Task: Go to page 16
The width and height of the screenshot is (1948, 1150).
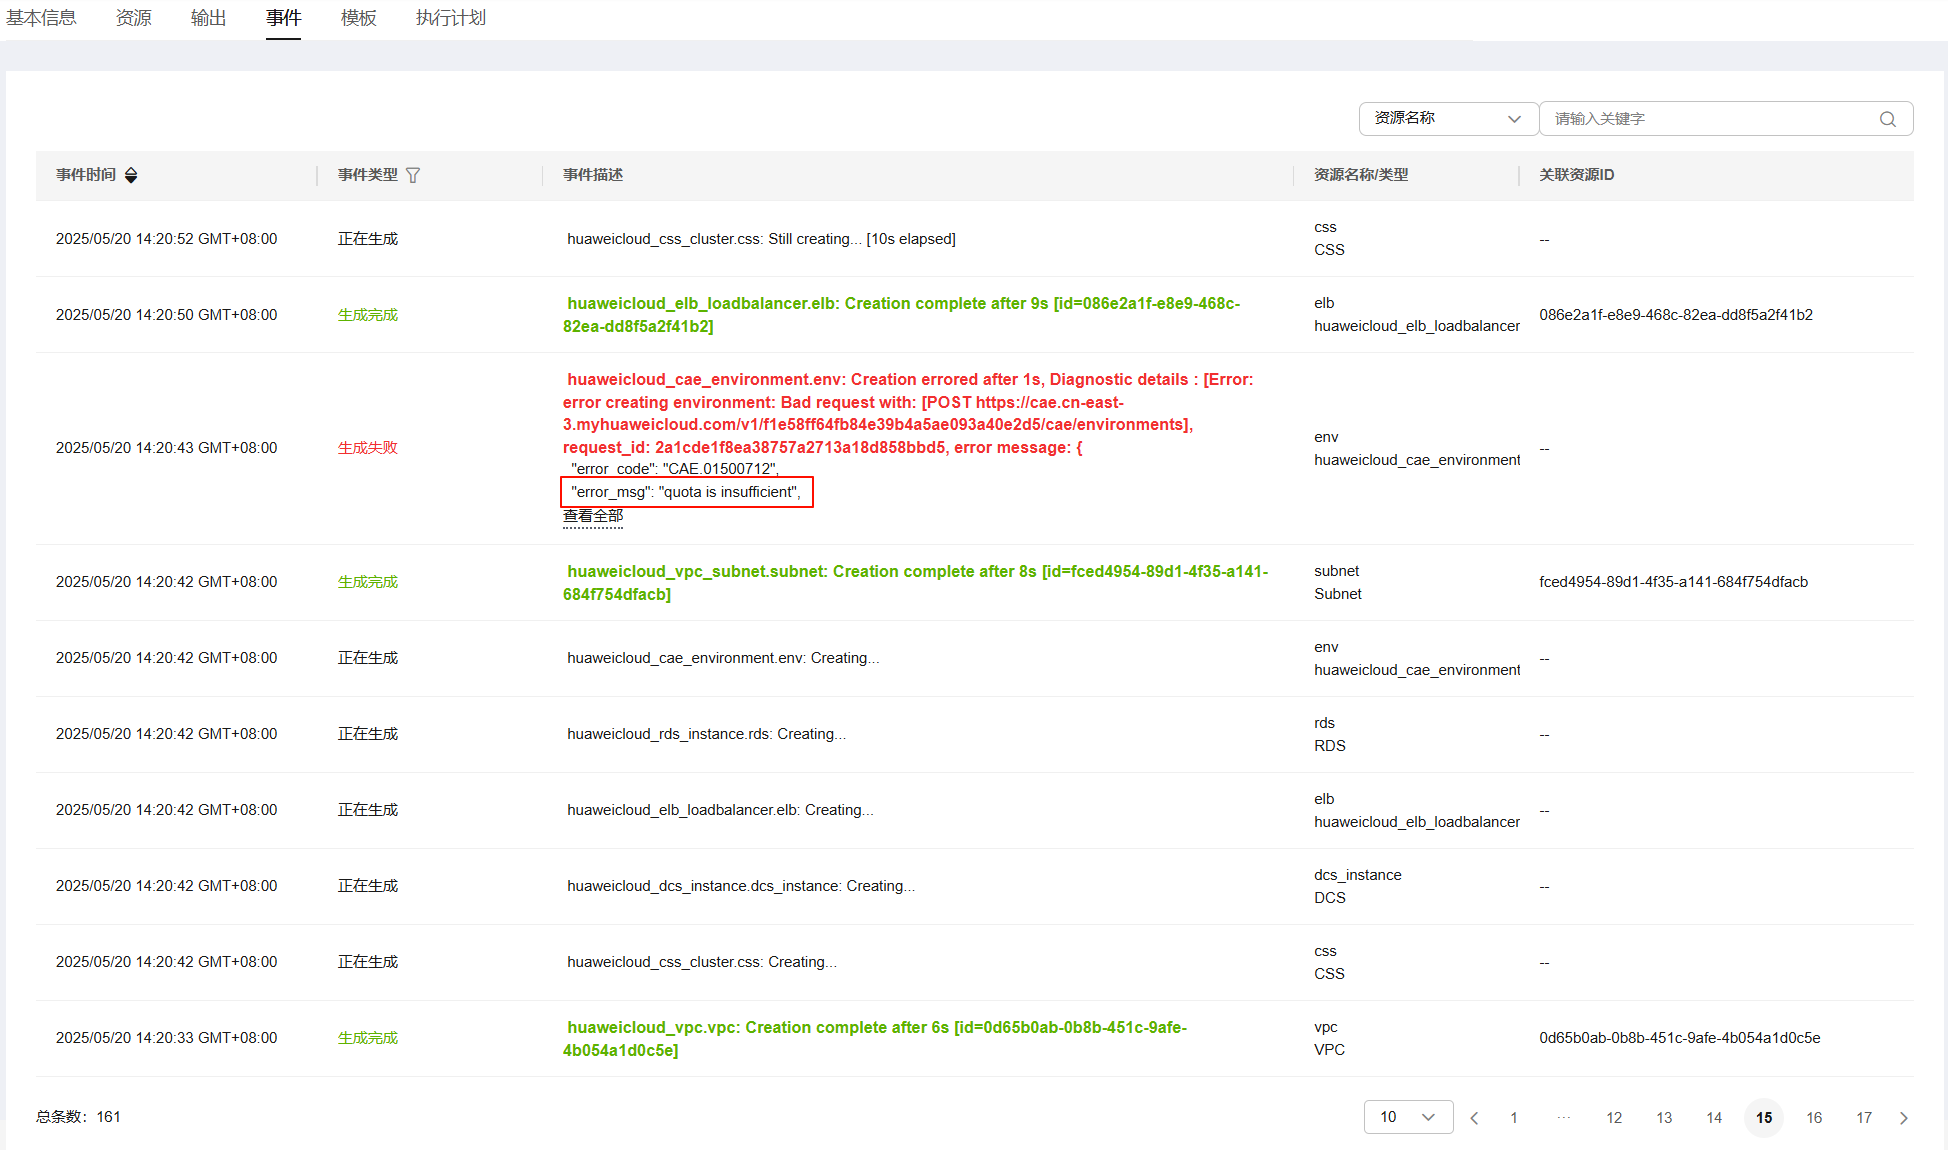Action: tap(1814, 1118)
